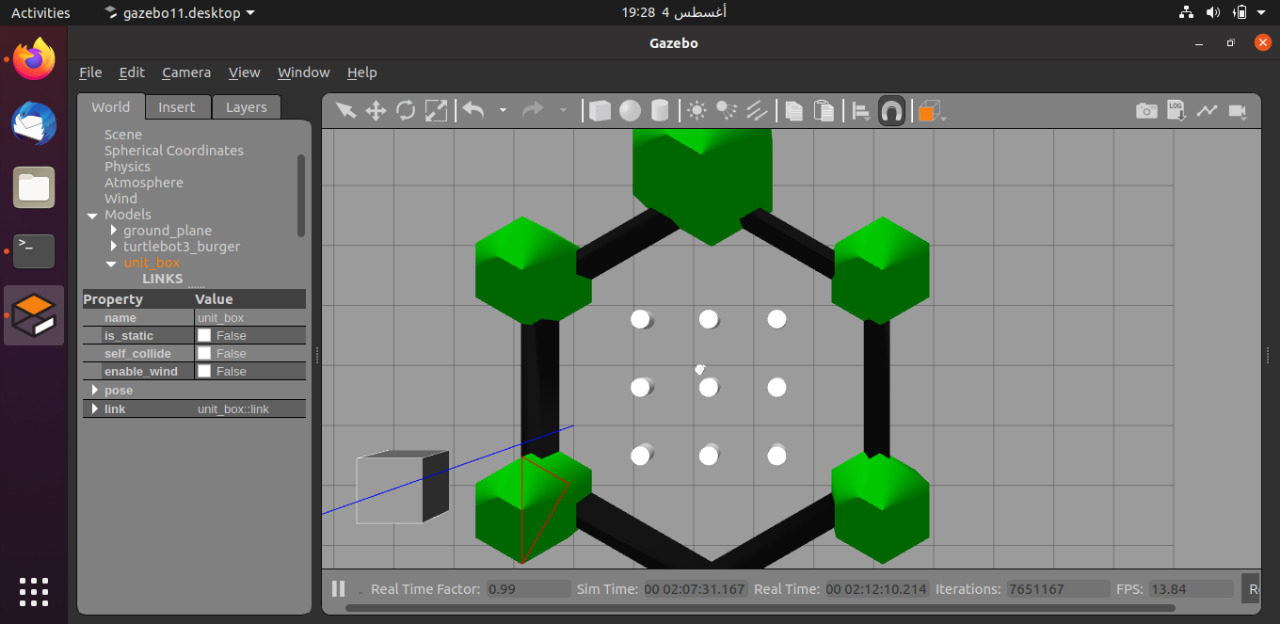Collapse the unit_box model
This screenshot has height=624, width=1280.
(111, 264)
